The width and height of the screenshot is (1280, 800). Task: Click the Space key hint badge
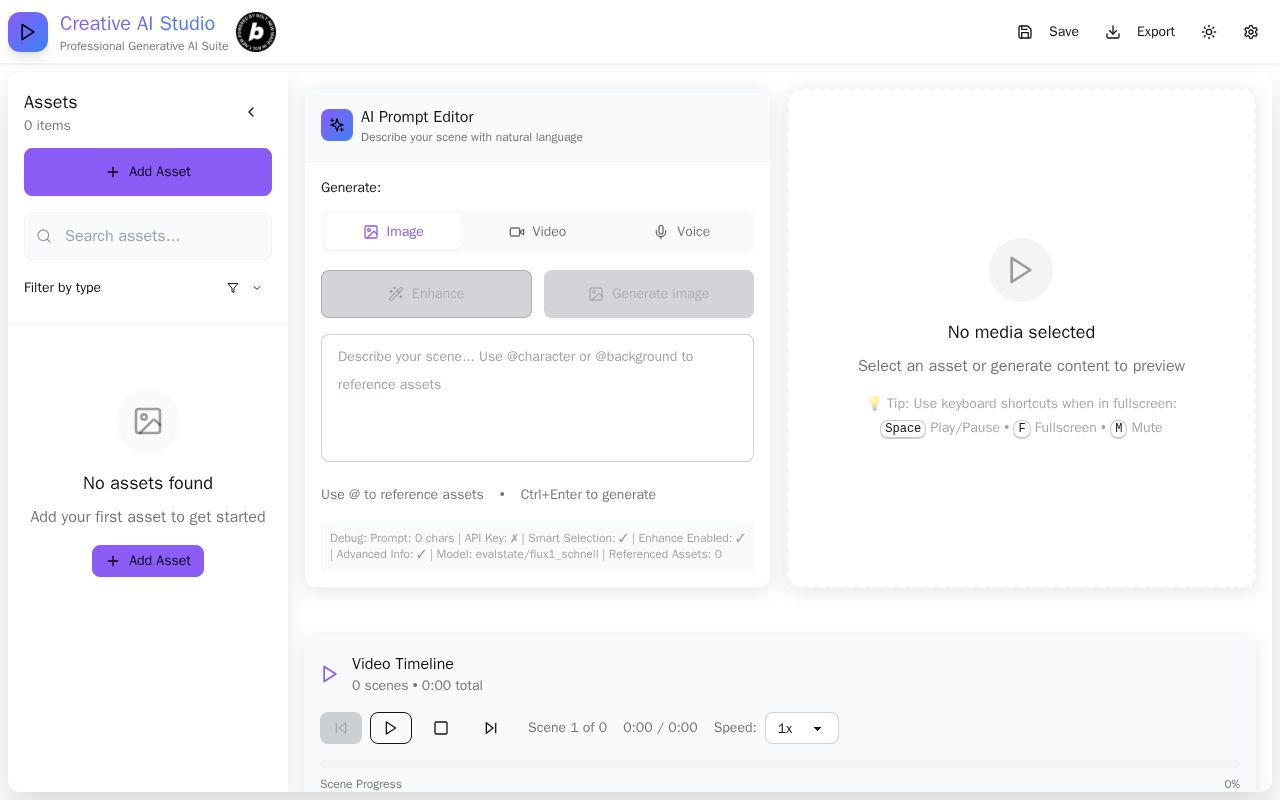(903, 428)
